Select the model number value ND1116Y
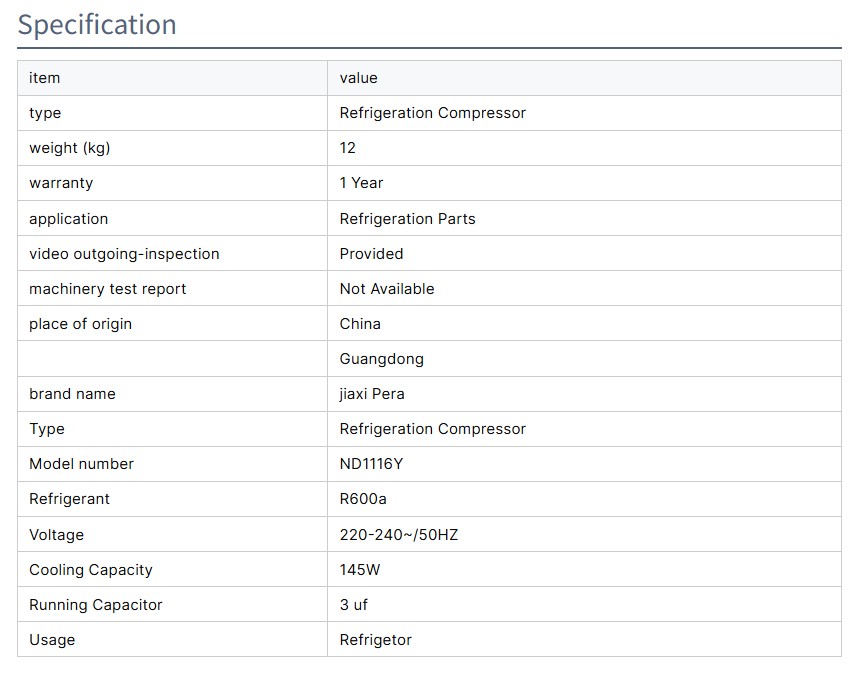 point(371,464)
